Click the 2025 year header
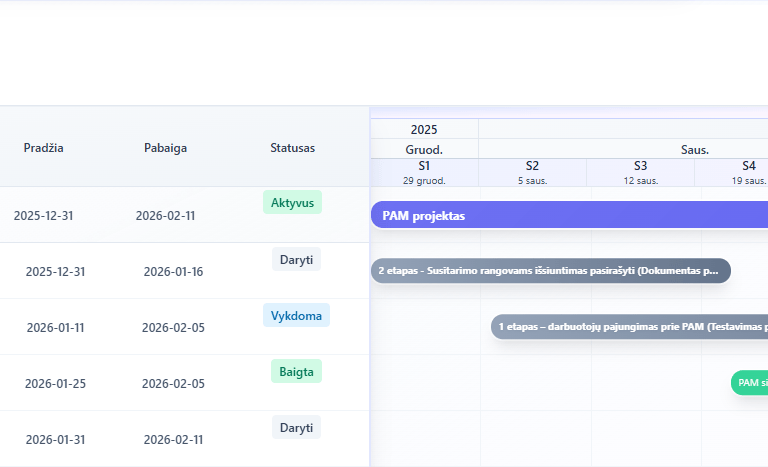The width and height of the screenshot is (768, 467). [x=424, y=129]
